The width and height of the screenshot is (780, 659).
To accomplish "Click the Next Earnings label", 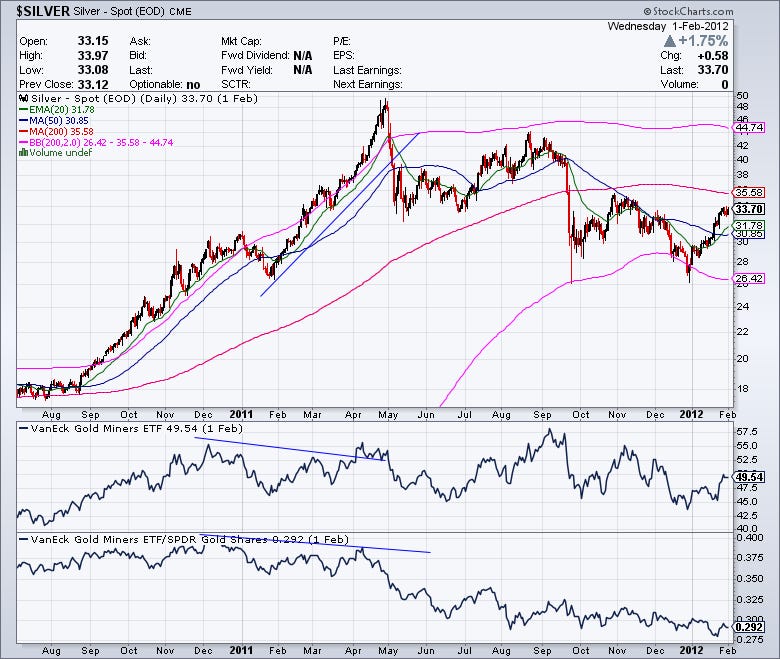I will click(x=368, y=85).
